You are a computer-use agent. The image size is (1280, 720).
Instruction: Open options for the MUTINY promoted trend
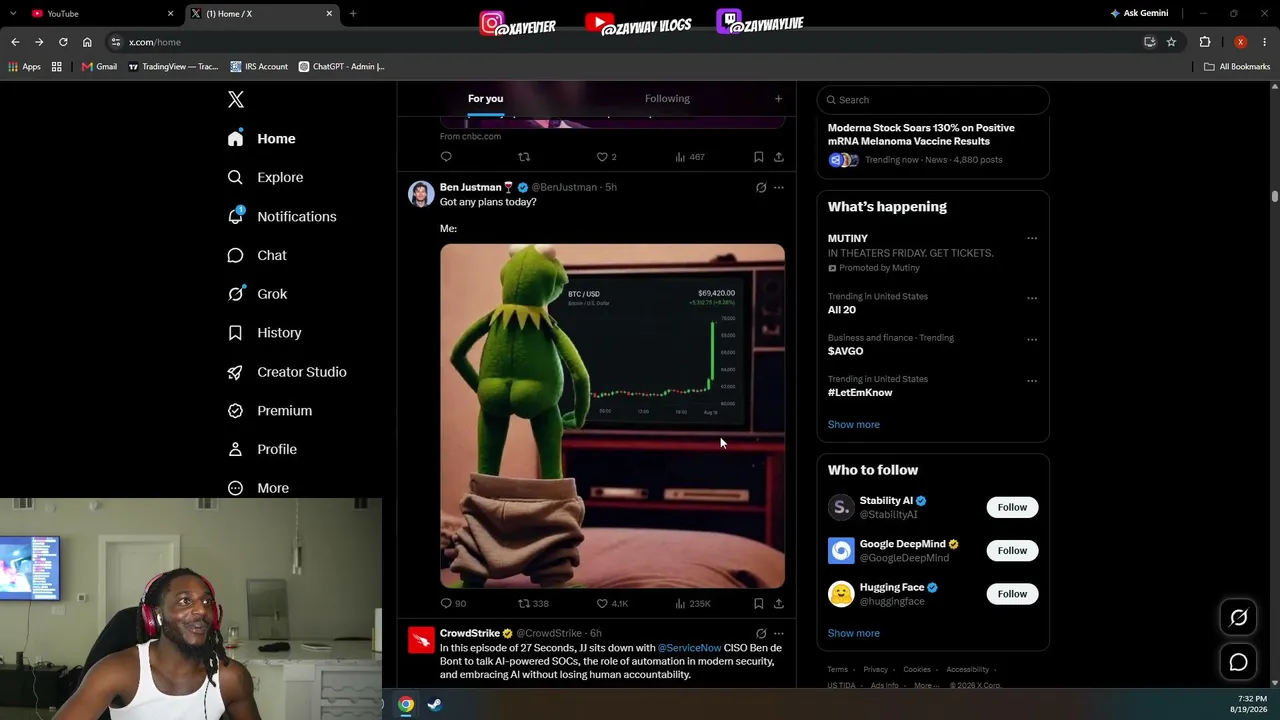(1032, 238)
